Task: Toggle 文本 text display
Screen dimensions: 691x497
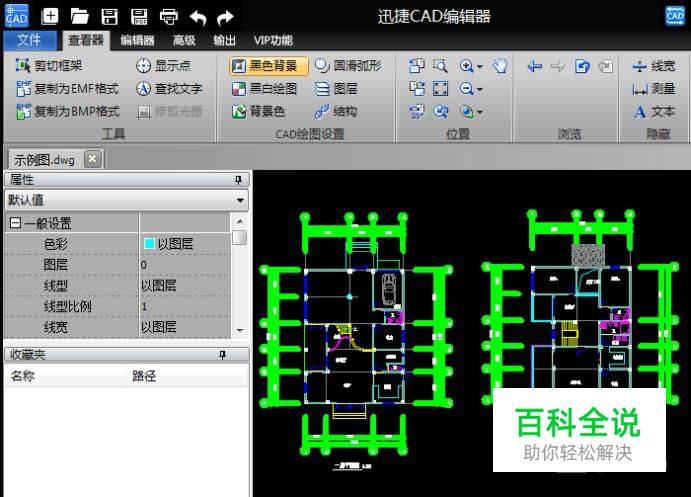Action: coord(654,112)
